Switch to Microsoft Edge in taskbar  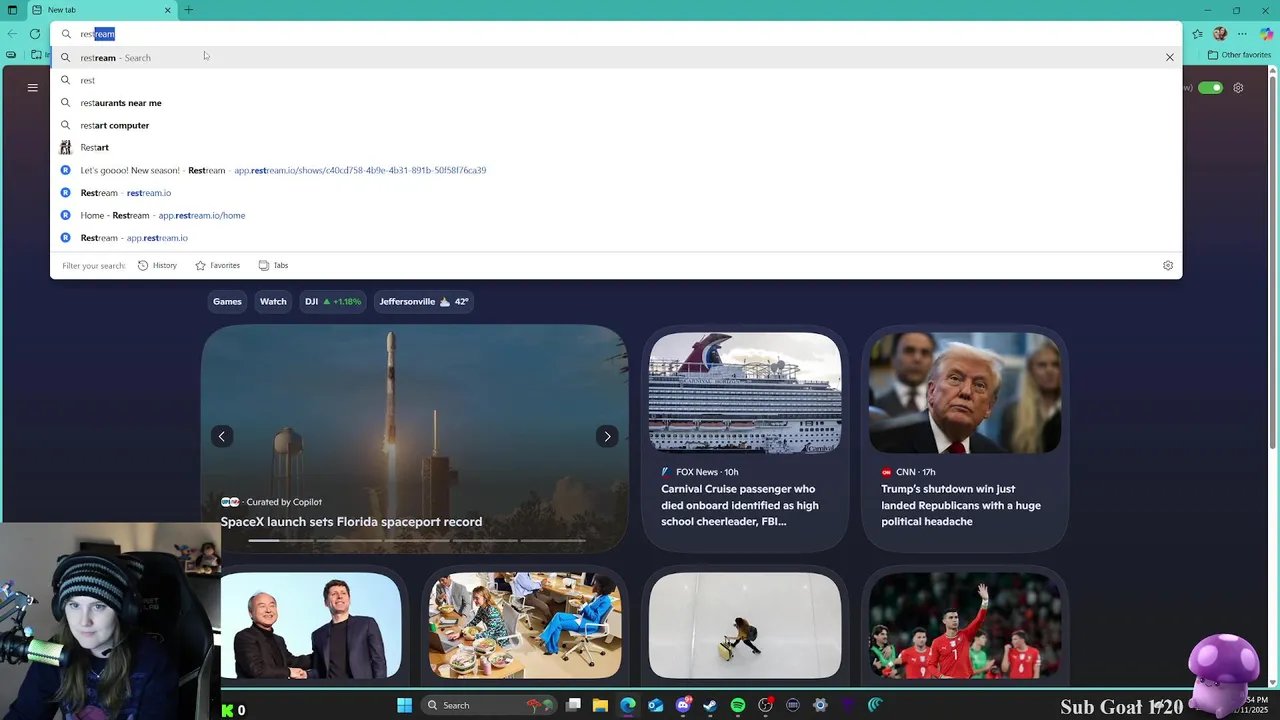[628, 705]
